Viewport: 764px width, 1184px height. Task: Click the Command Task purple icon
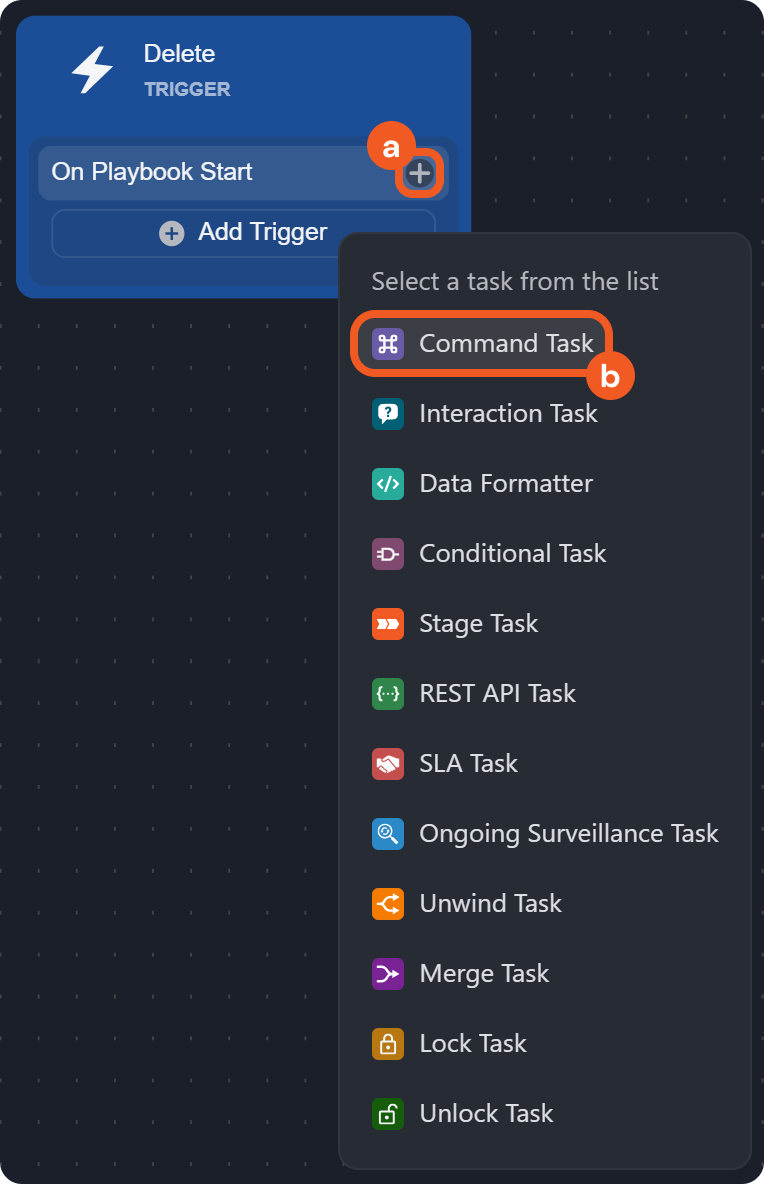[387, 344]
